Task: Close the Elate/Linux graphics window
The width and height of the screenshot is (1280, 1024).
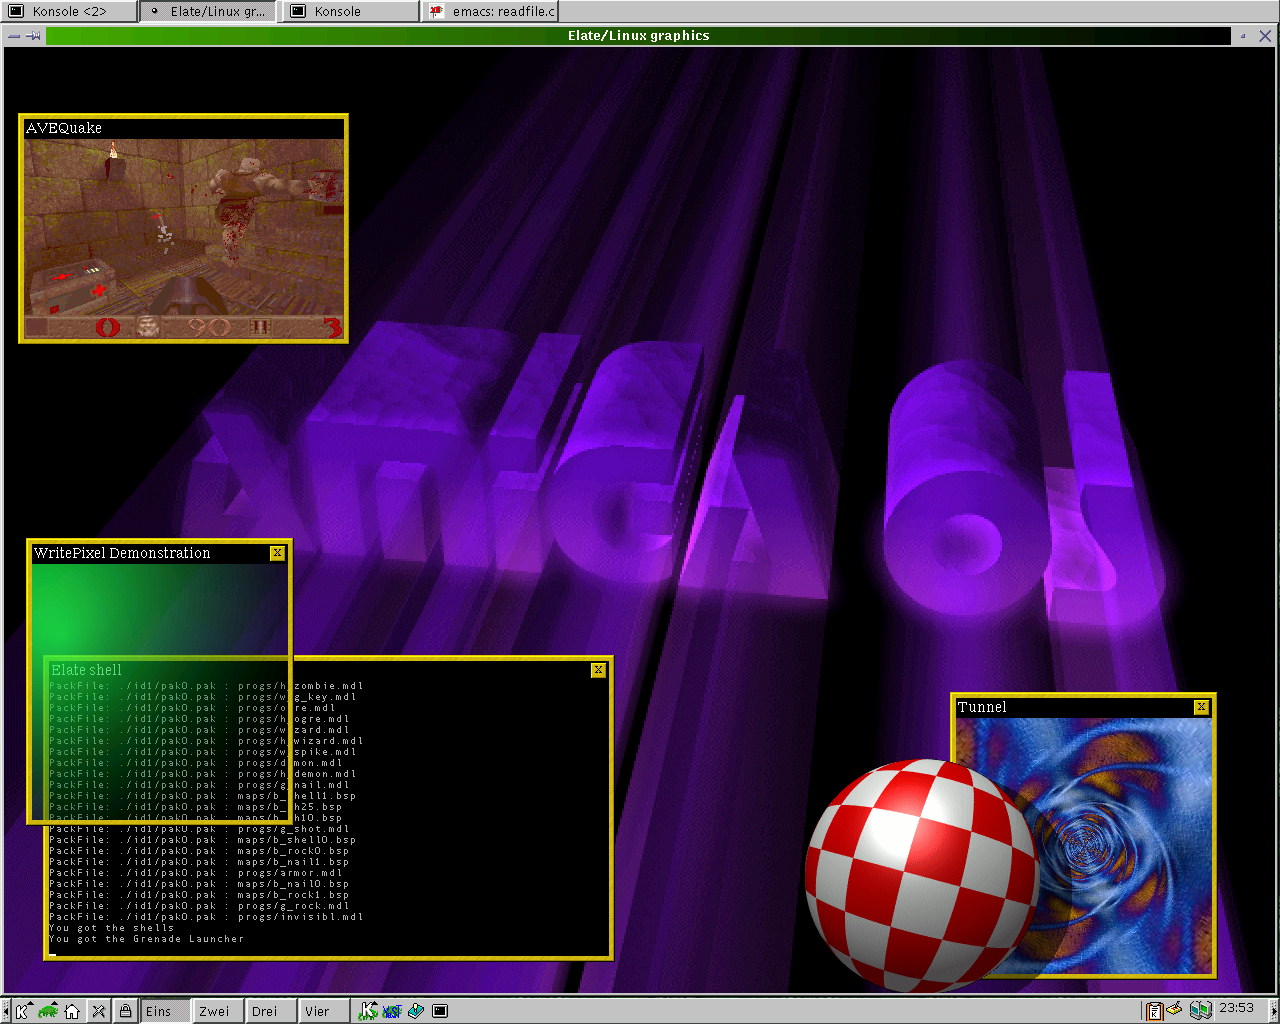Action: 1265,35
